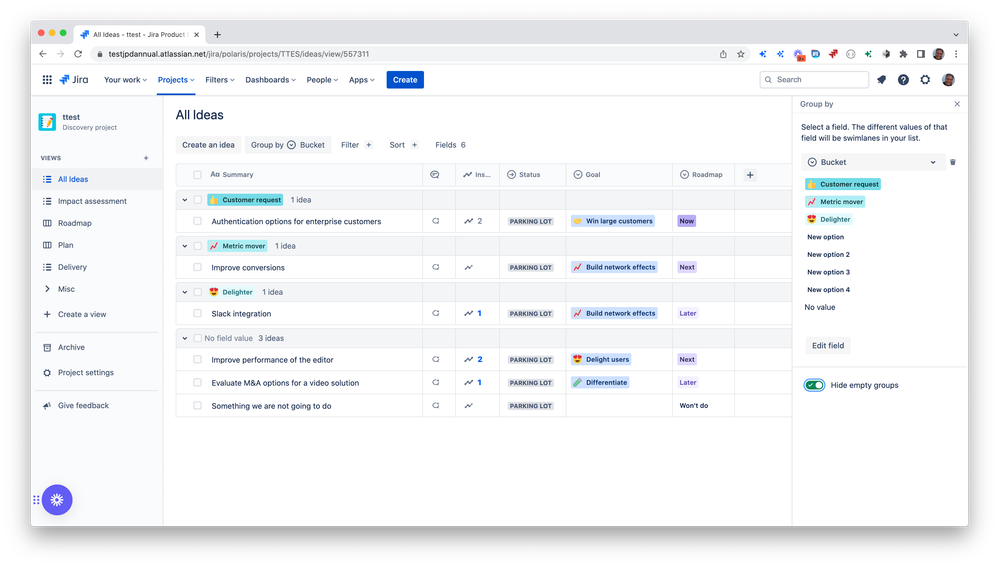This screenshot has height=567, width=999.
Task: Select the Delighter colored option in Group by panel
Action: [829, 219]
